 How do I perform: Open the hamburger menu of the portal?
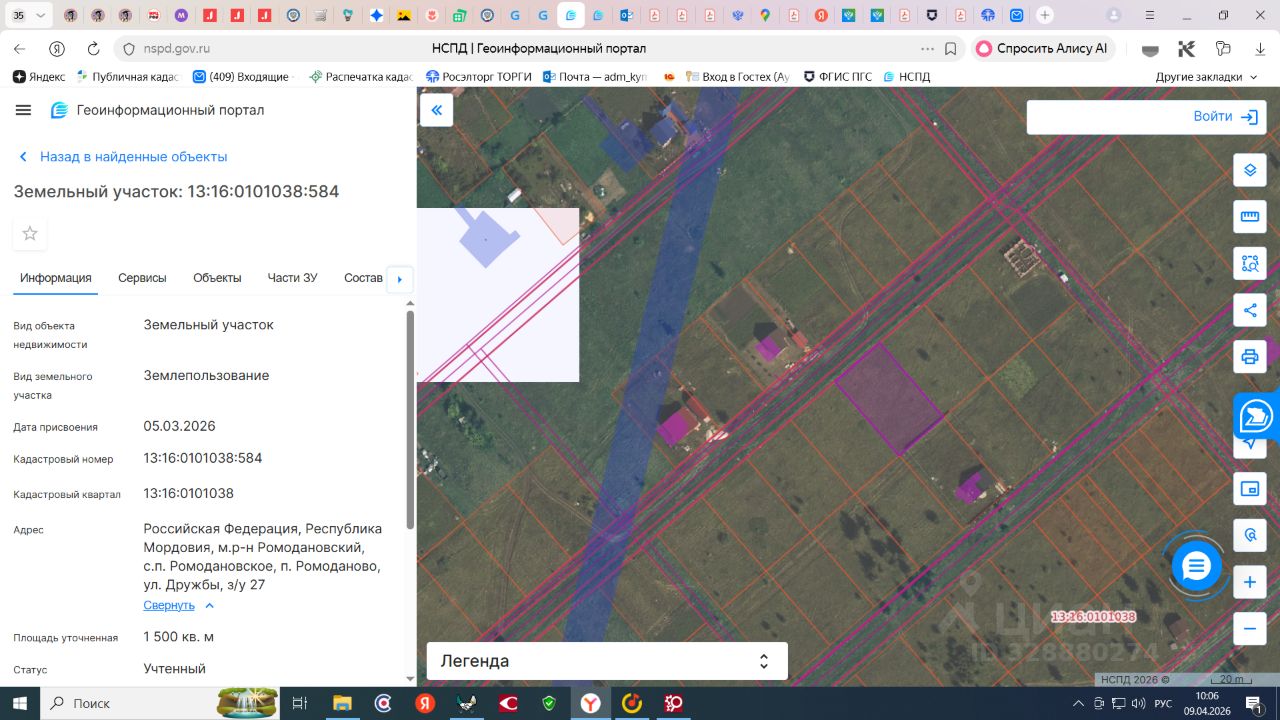[x=24, y=110]
